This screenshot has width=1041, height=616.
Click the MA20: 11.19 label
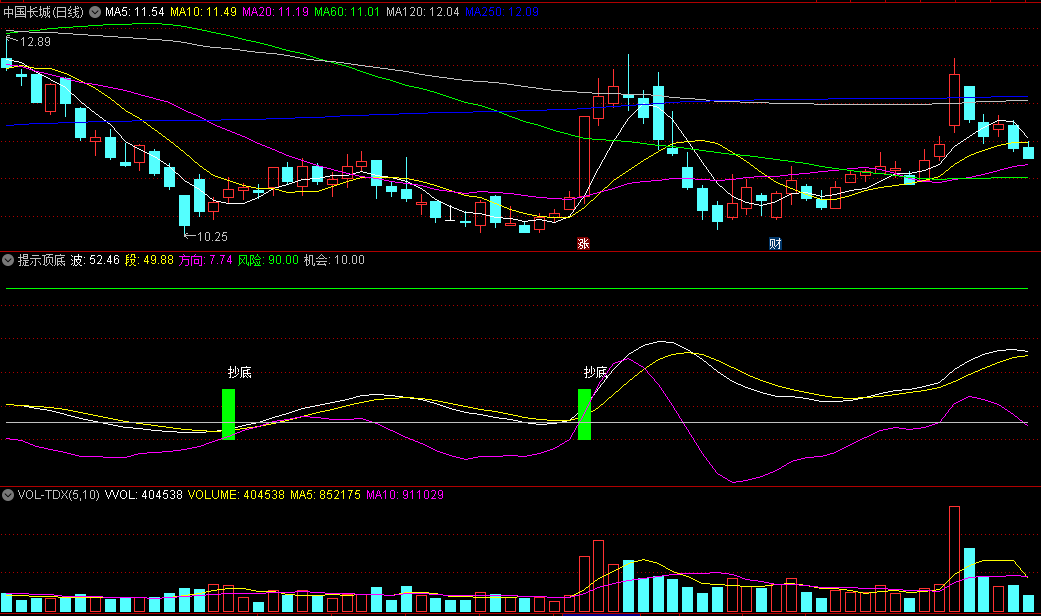click(275, 12)
